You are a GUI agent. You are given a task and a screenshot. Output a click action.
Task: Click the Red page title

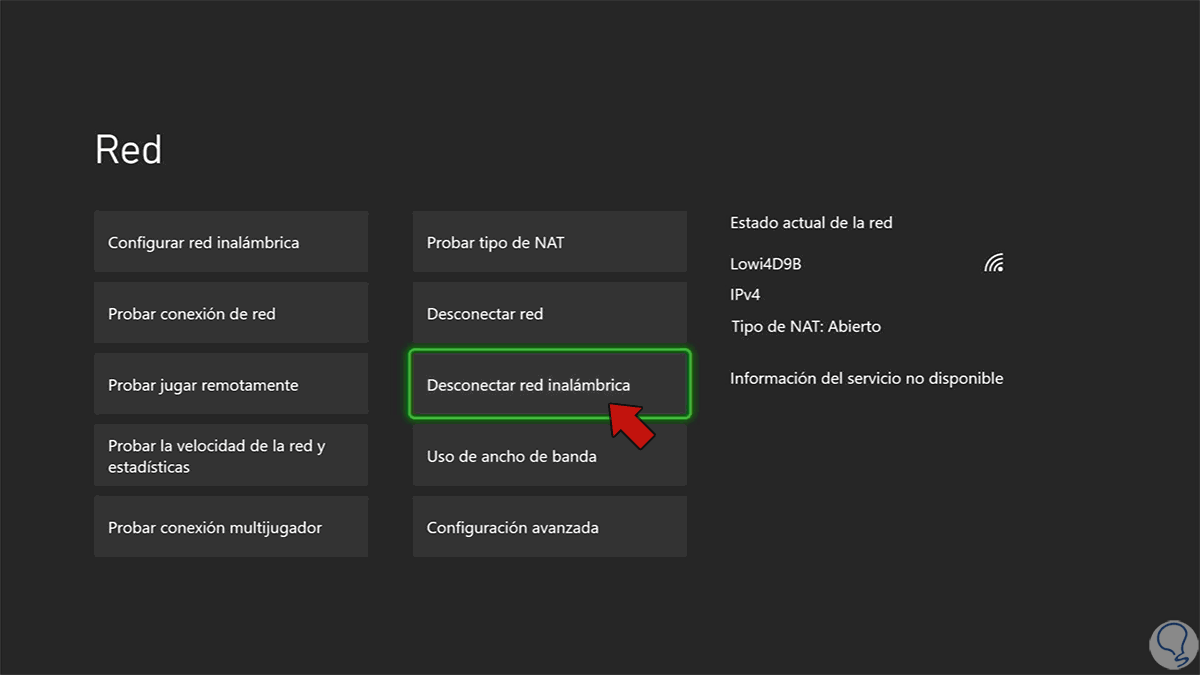[128, 150]
